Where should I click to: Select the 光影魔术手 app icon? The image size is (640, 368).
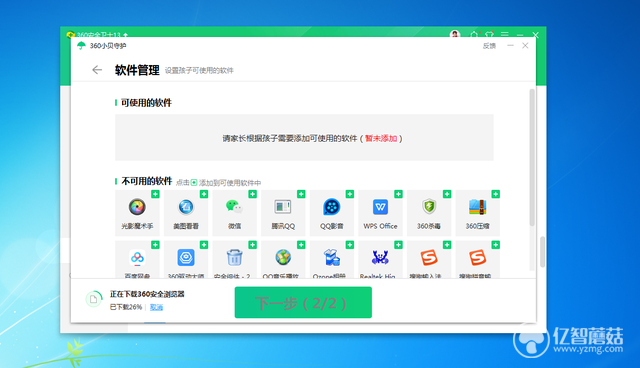[137, 207]
